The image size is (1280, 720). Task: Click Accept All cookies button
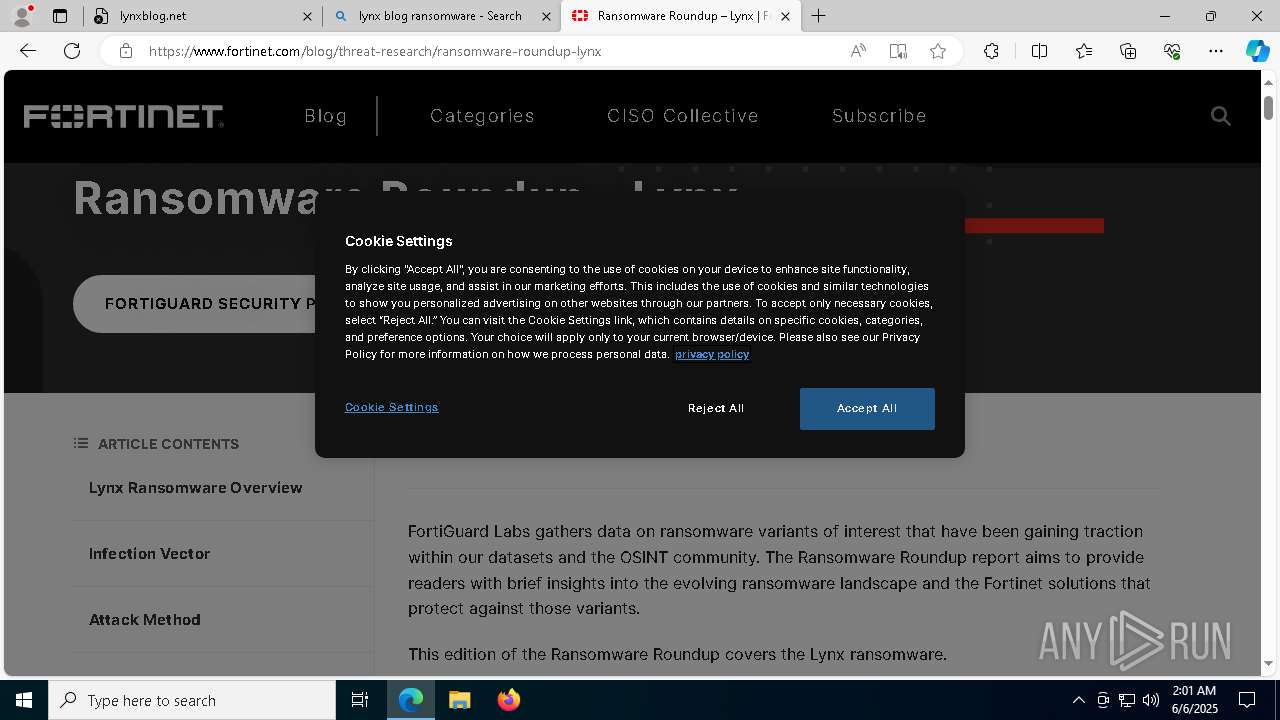click(x=867, y=409)
